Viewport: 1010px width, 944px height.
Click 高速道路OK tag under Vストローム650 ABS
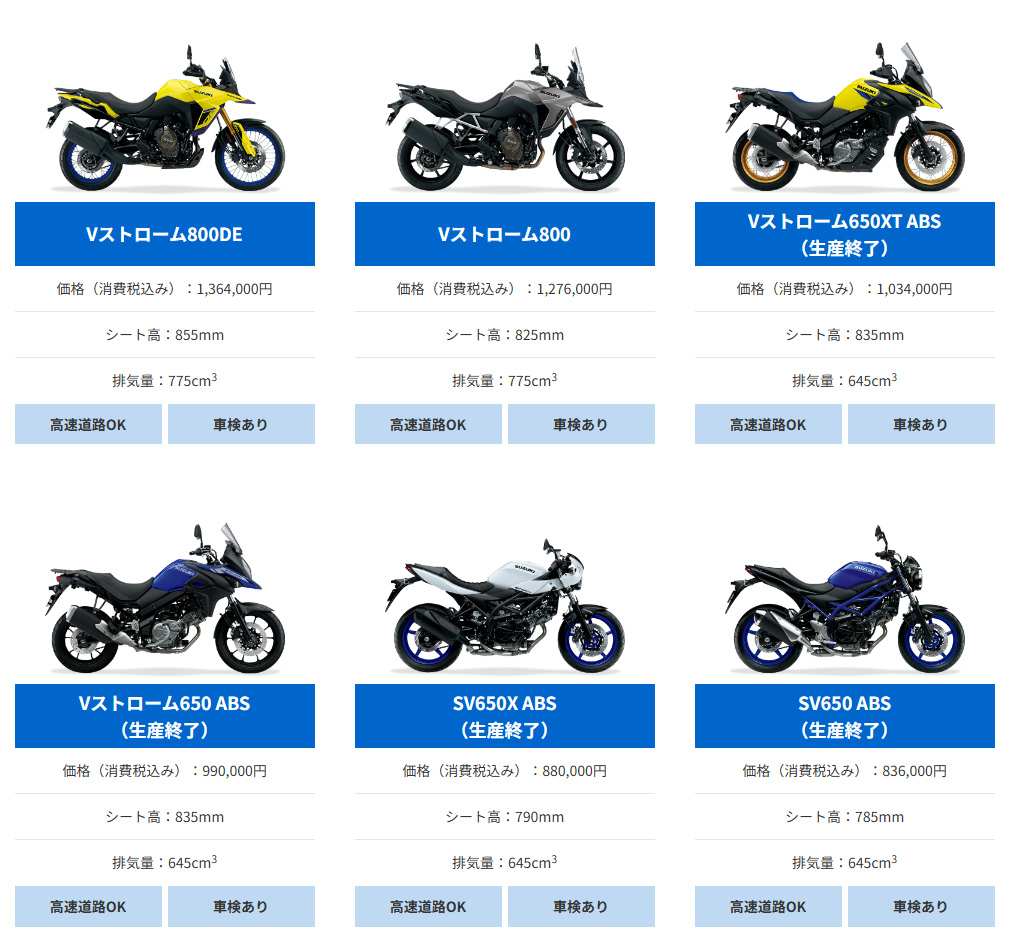(x=88, y=907)
